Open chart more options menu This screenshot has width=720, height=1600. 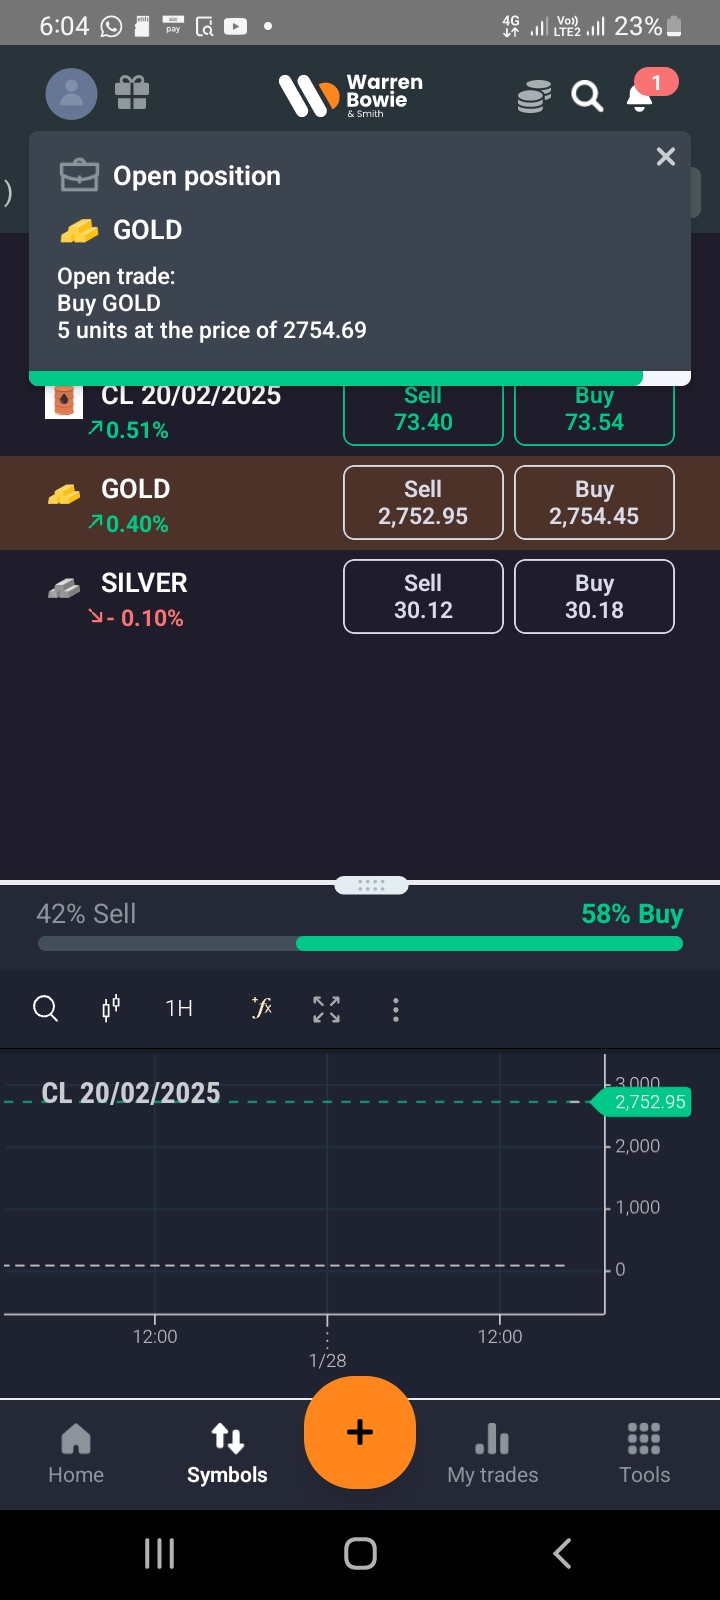[396, 1009]
